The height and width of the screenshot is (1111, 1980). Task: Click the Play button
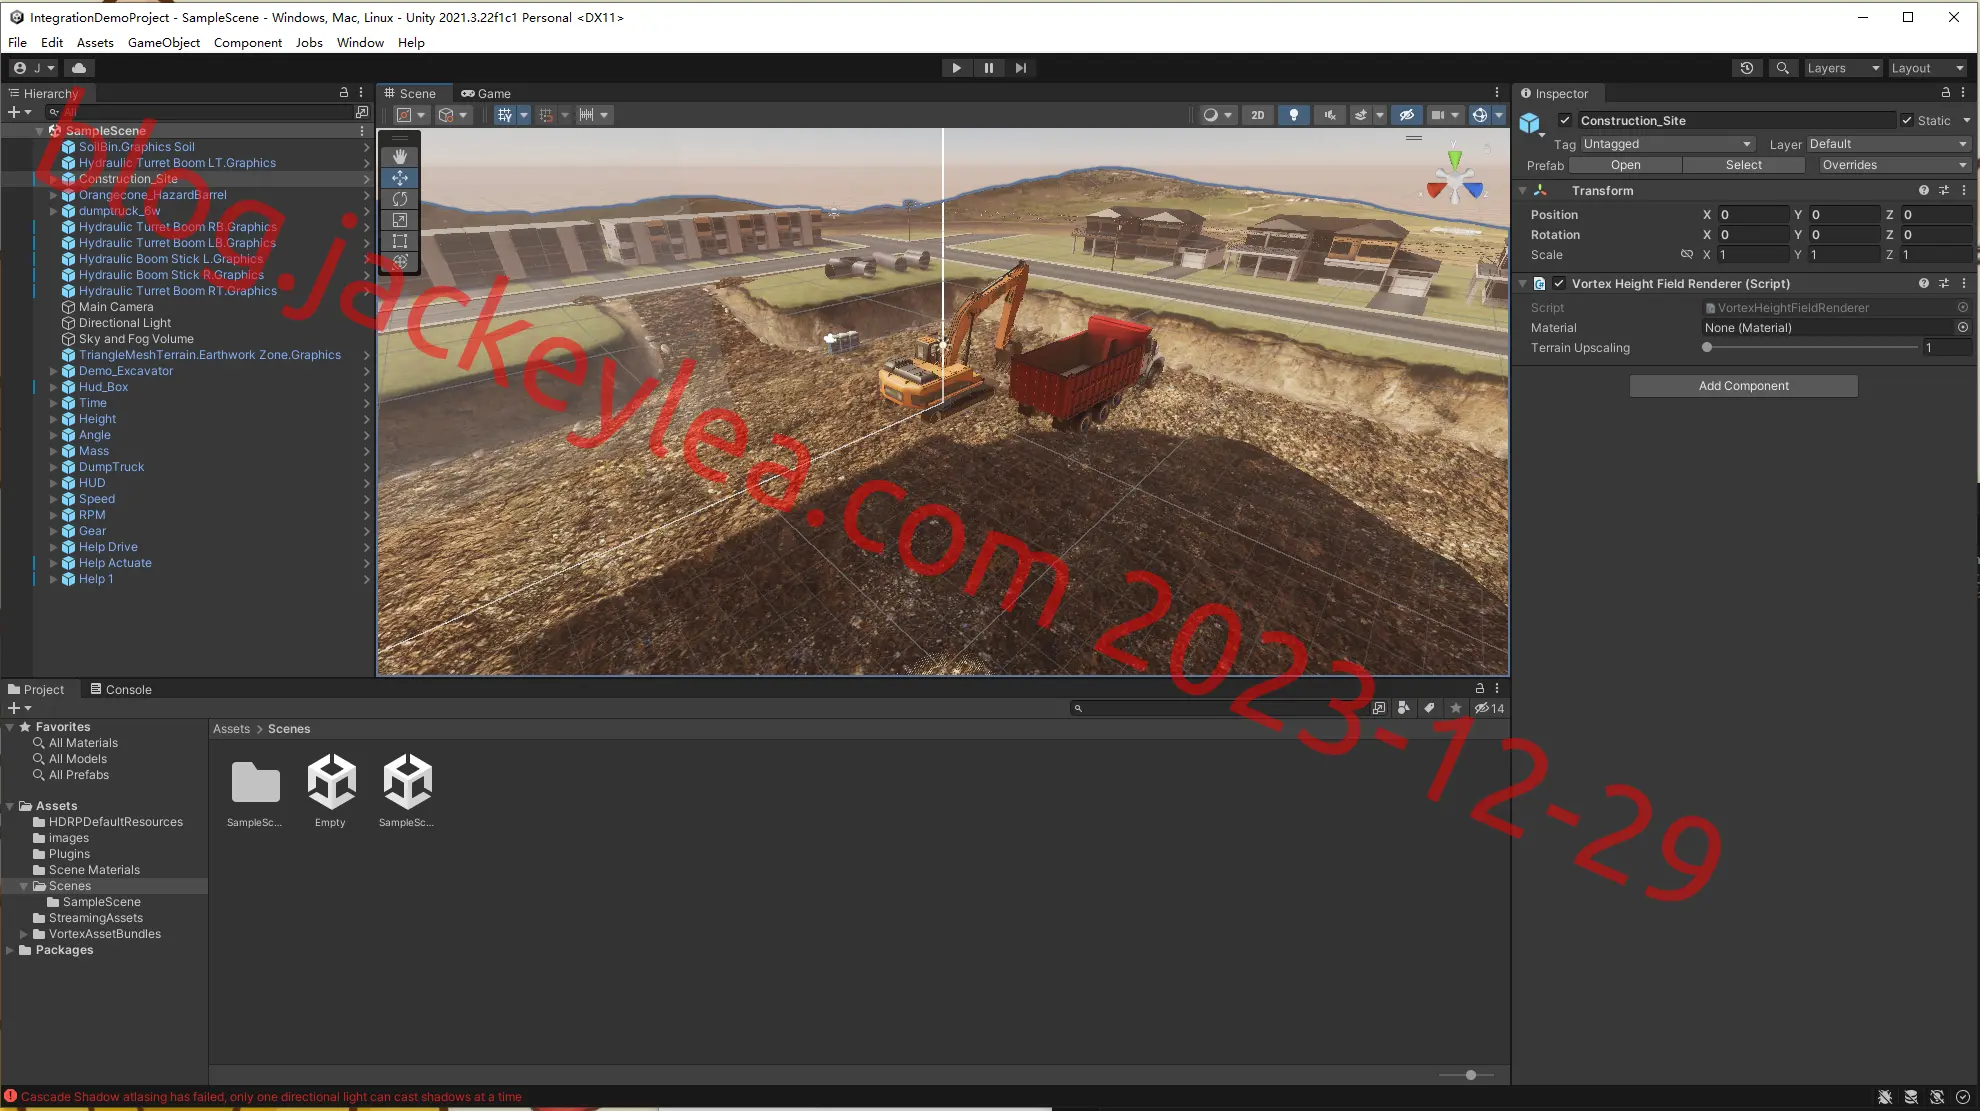957,68
